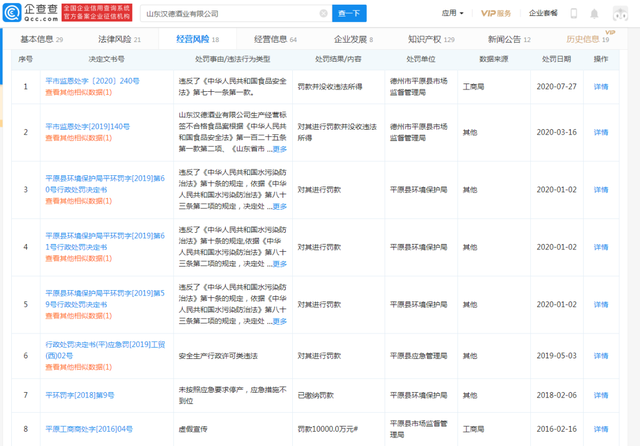640x446 pixels.
Task: Expand 更多 in row 5 penalty reason
Action: (x=280, y=321)
